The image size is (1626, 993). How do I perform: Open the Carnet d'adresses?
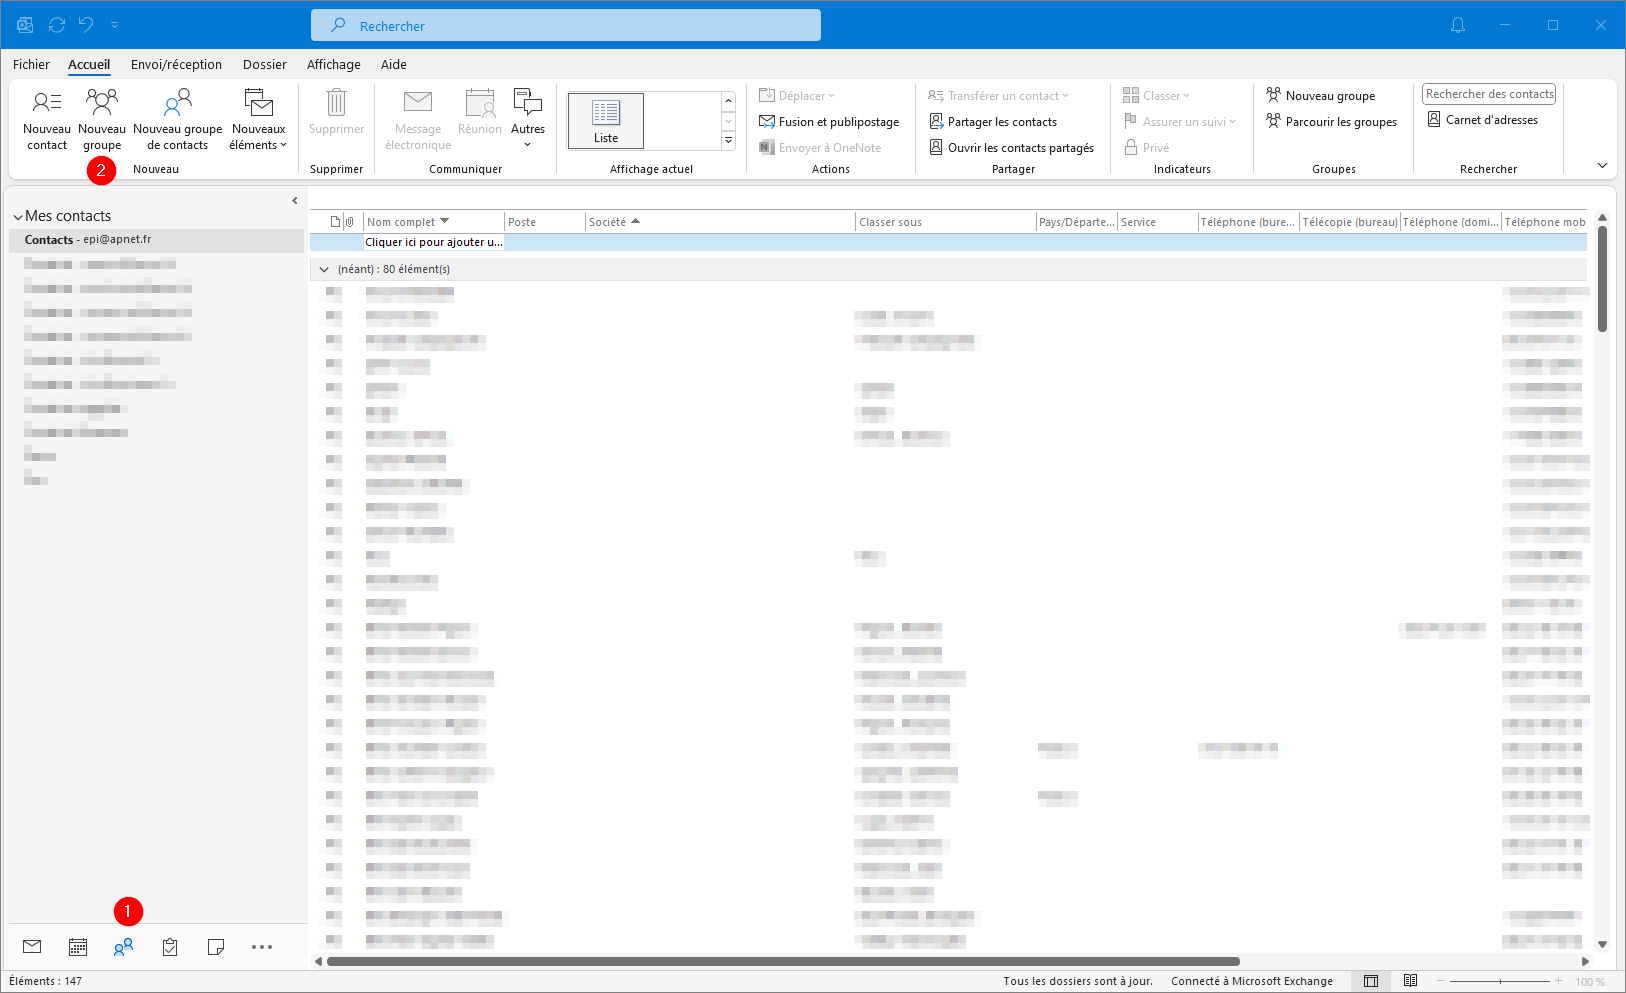pos(1483,120)
